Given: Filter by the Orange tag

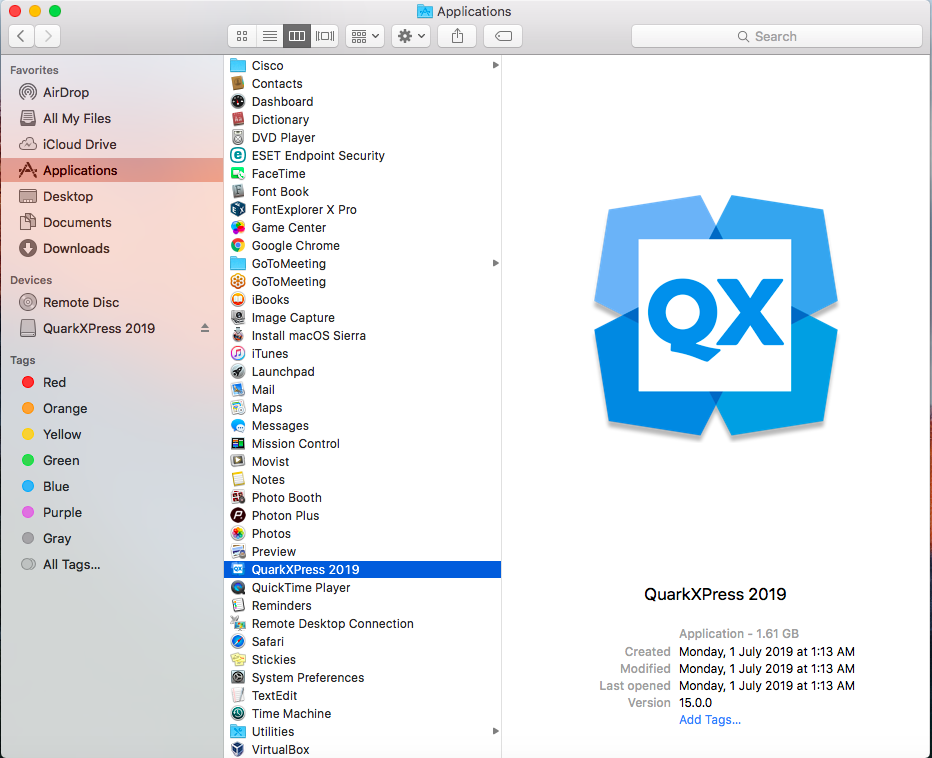Looking at the screenshot, I should coord(112,408).
